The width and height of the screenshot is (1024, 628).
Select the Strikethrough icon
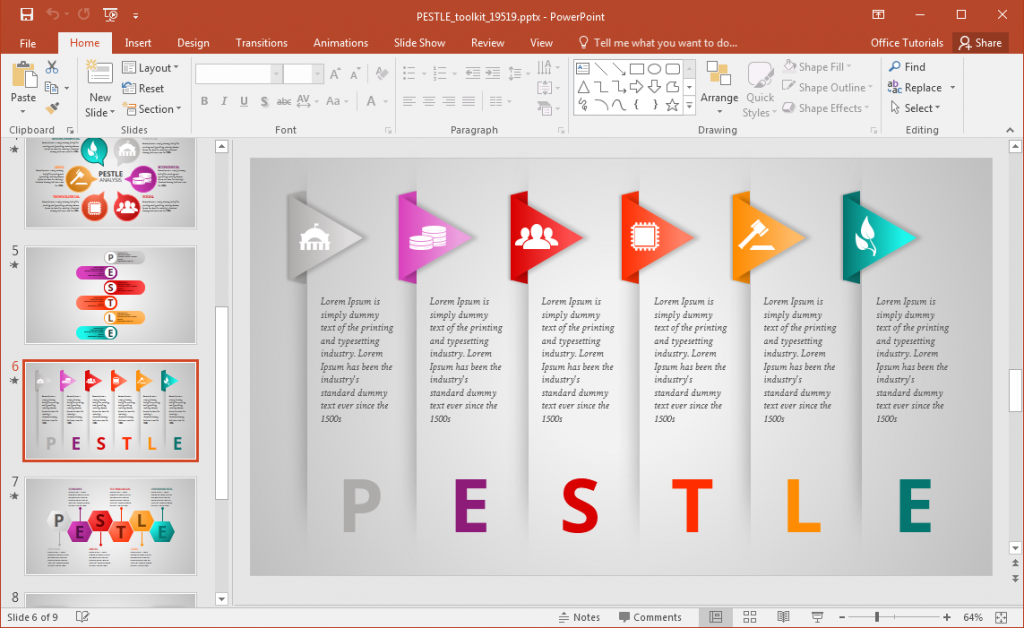[283, 101]
